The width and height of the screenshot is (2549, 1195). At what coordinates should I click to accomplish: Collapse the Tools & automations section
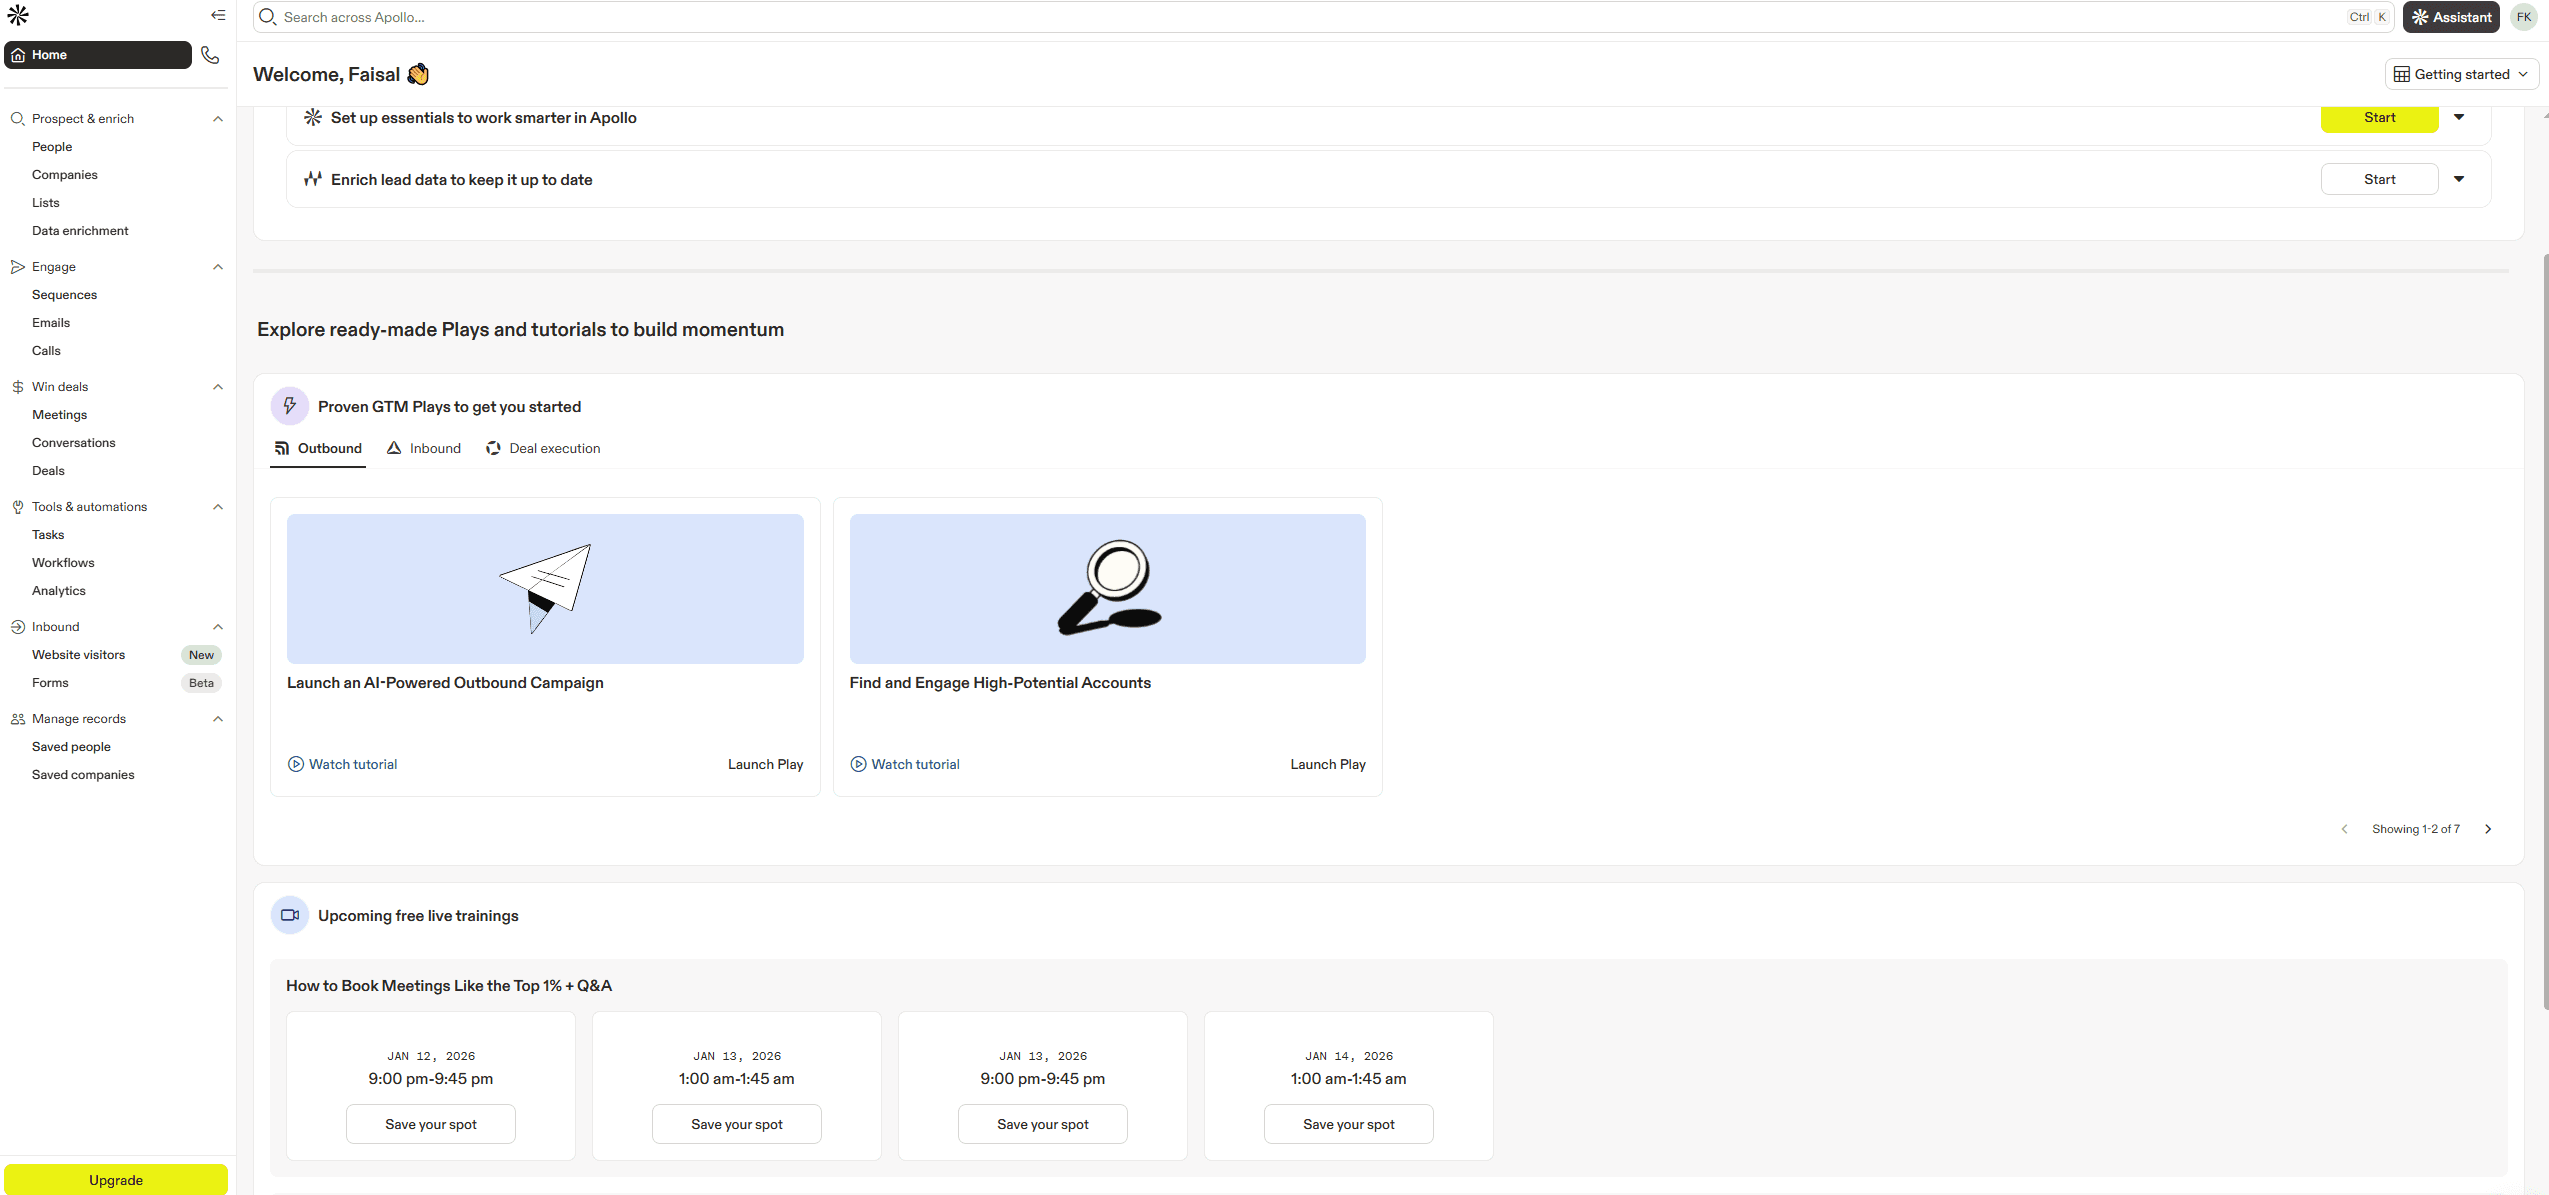coord(218,506)
